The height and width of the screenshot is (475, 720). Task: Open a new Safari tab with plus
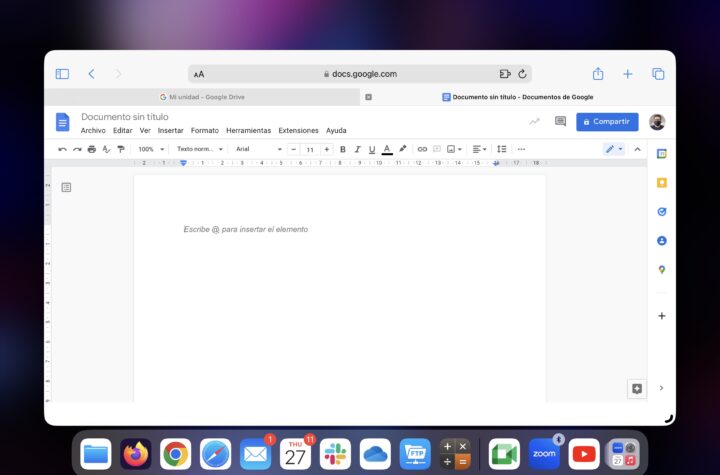point(628,74)
